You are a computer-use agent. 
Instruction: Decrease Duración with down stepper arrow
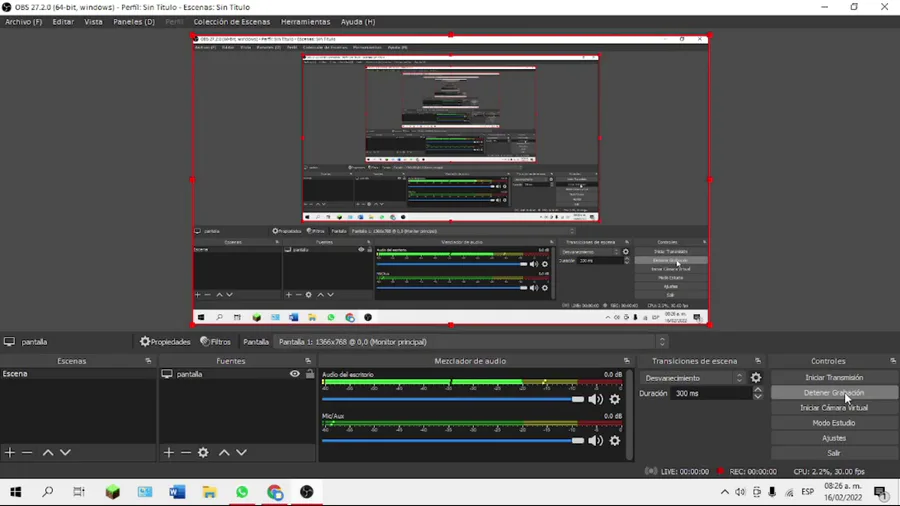point(758,397)
